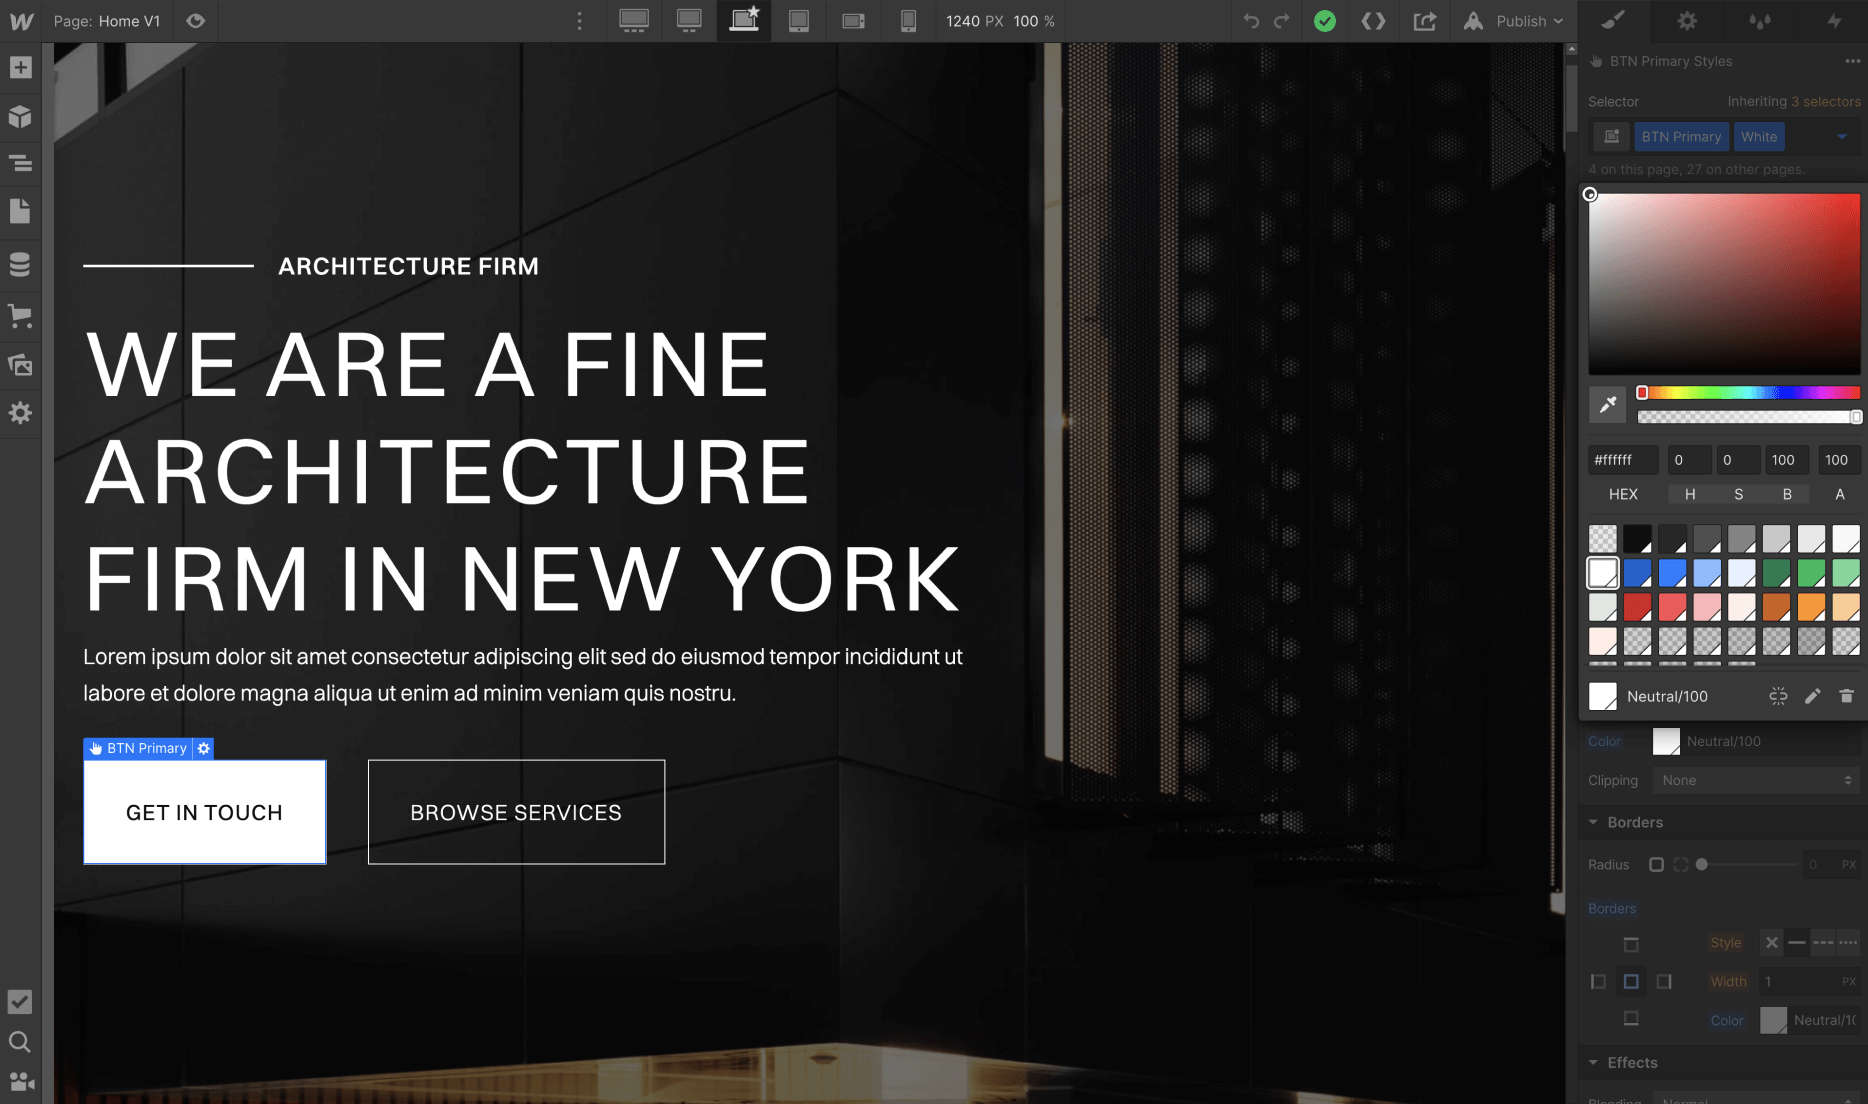Expand the Effects section

click(x=1594, y=1062)
